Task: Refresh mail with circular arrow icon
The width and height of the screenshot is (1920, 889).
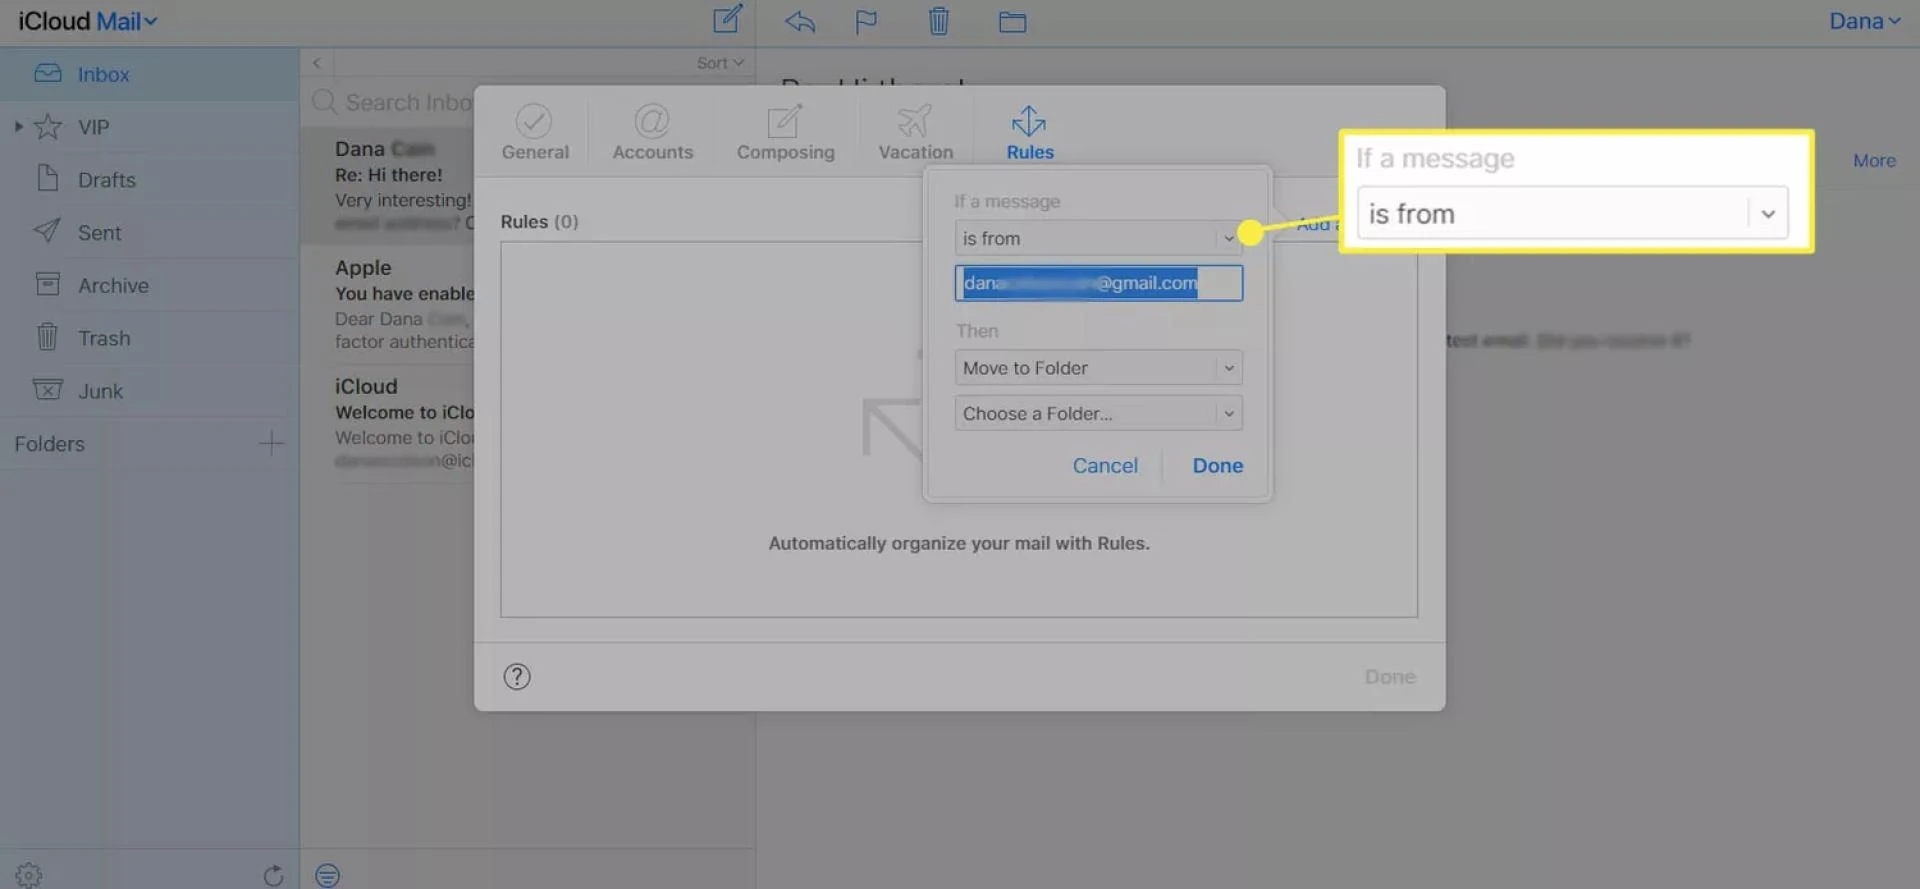Action: pos(273,875)
